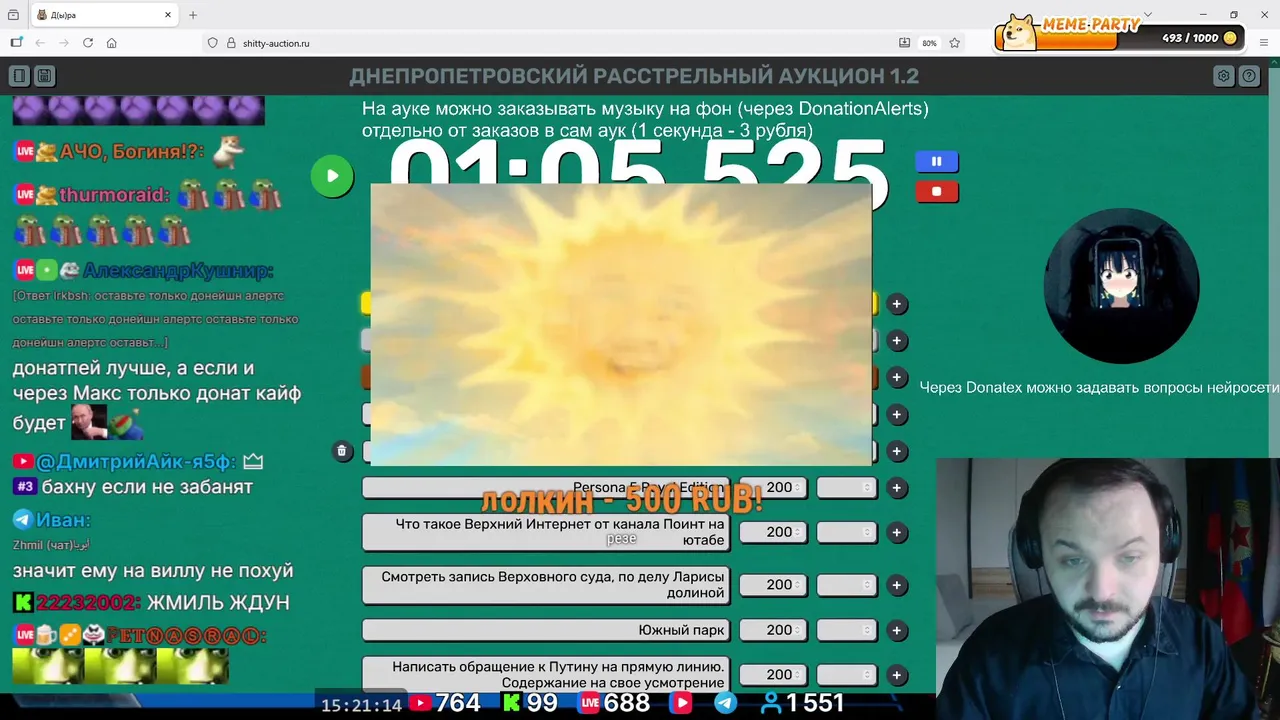Click the sun video overlay
This screenshot has height=720, width=1280.
621,324
